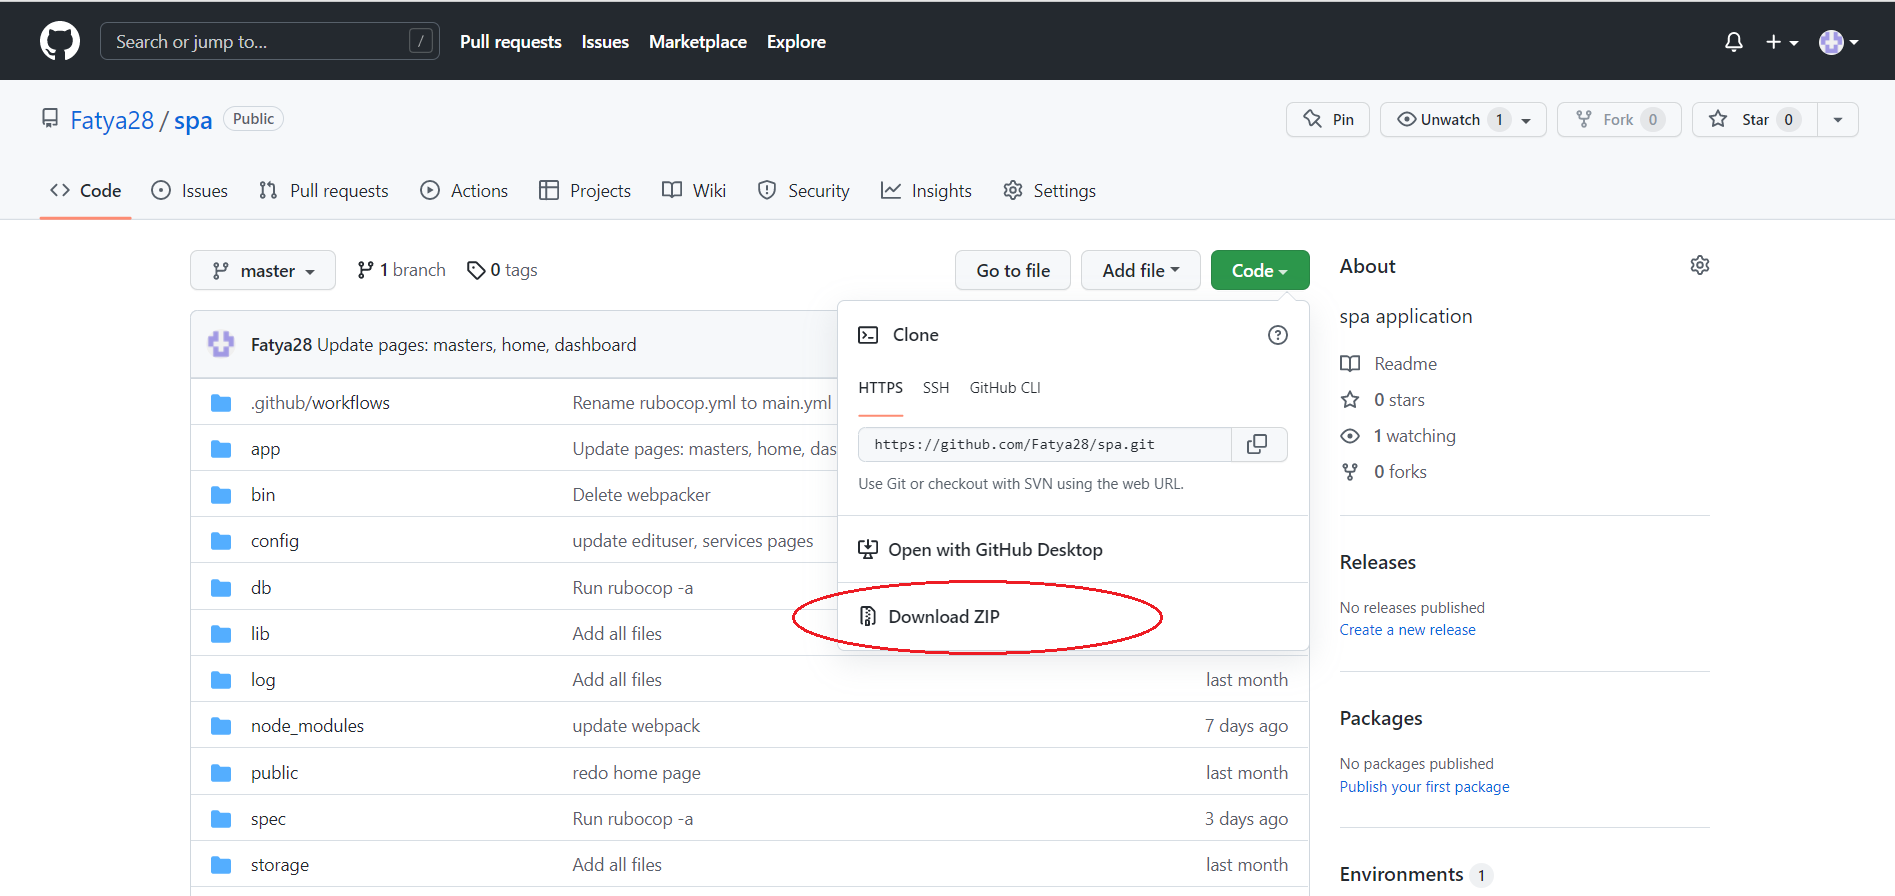Open repository Settings tab
The height and width of the screenshot is (896, 1895).
click(1050, 190)
